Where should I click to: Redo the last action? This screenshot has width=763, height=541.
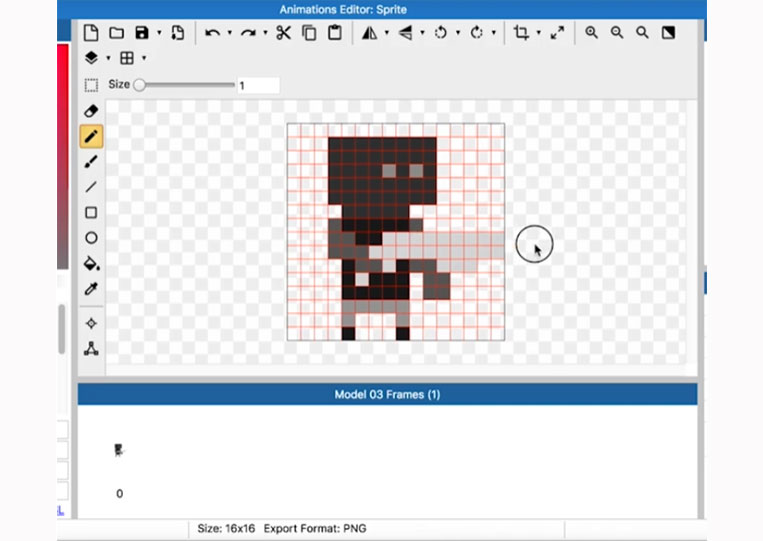tap(248, 33)
